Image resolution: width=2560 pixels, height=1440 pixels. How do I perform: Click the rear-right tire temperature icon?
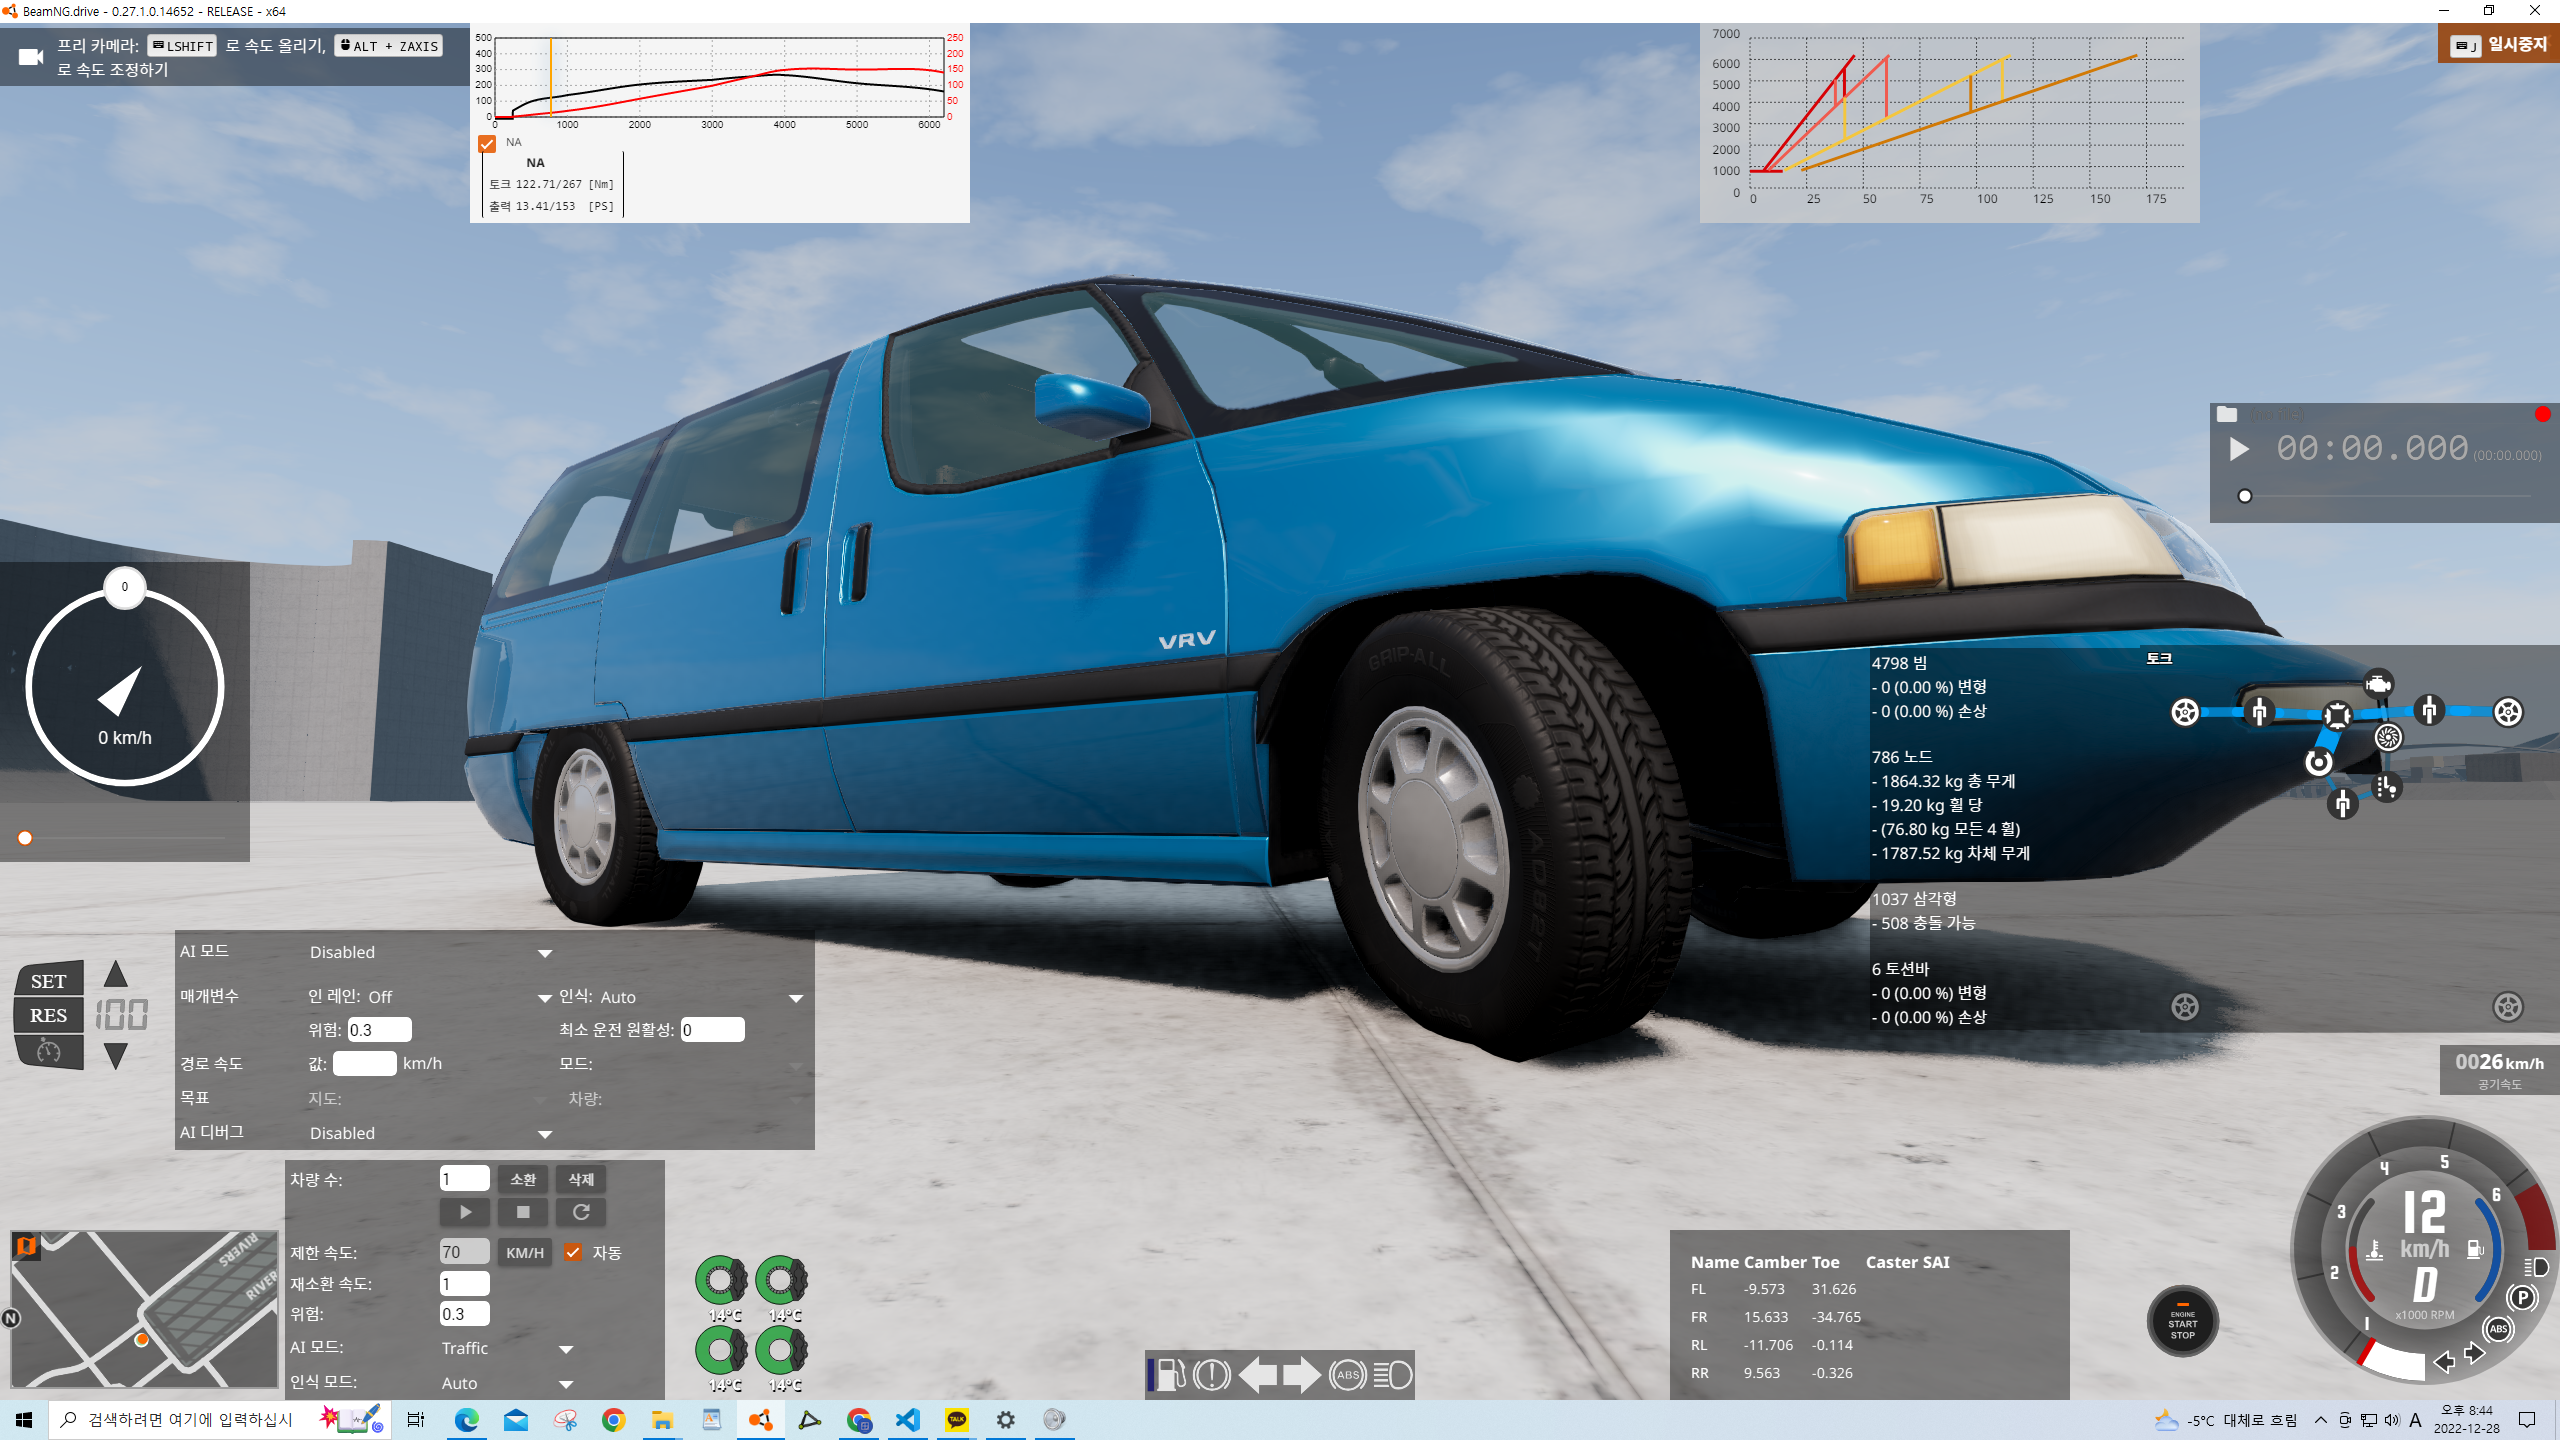click(781, 1350)
